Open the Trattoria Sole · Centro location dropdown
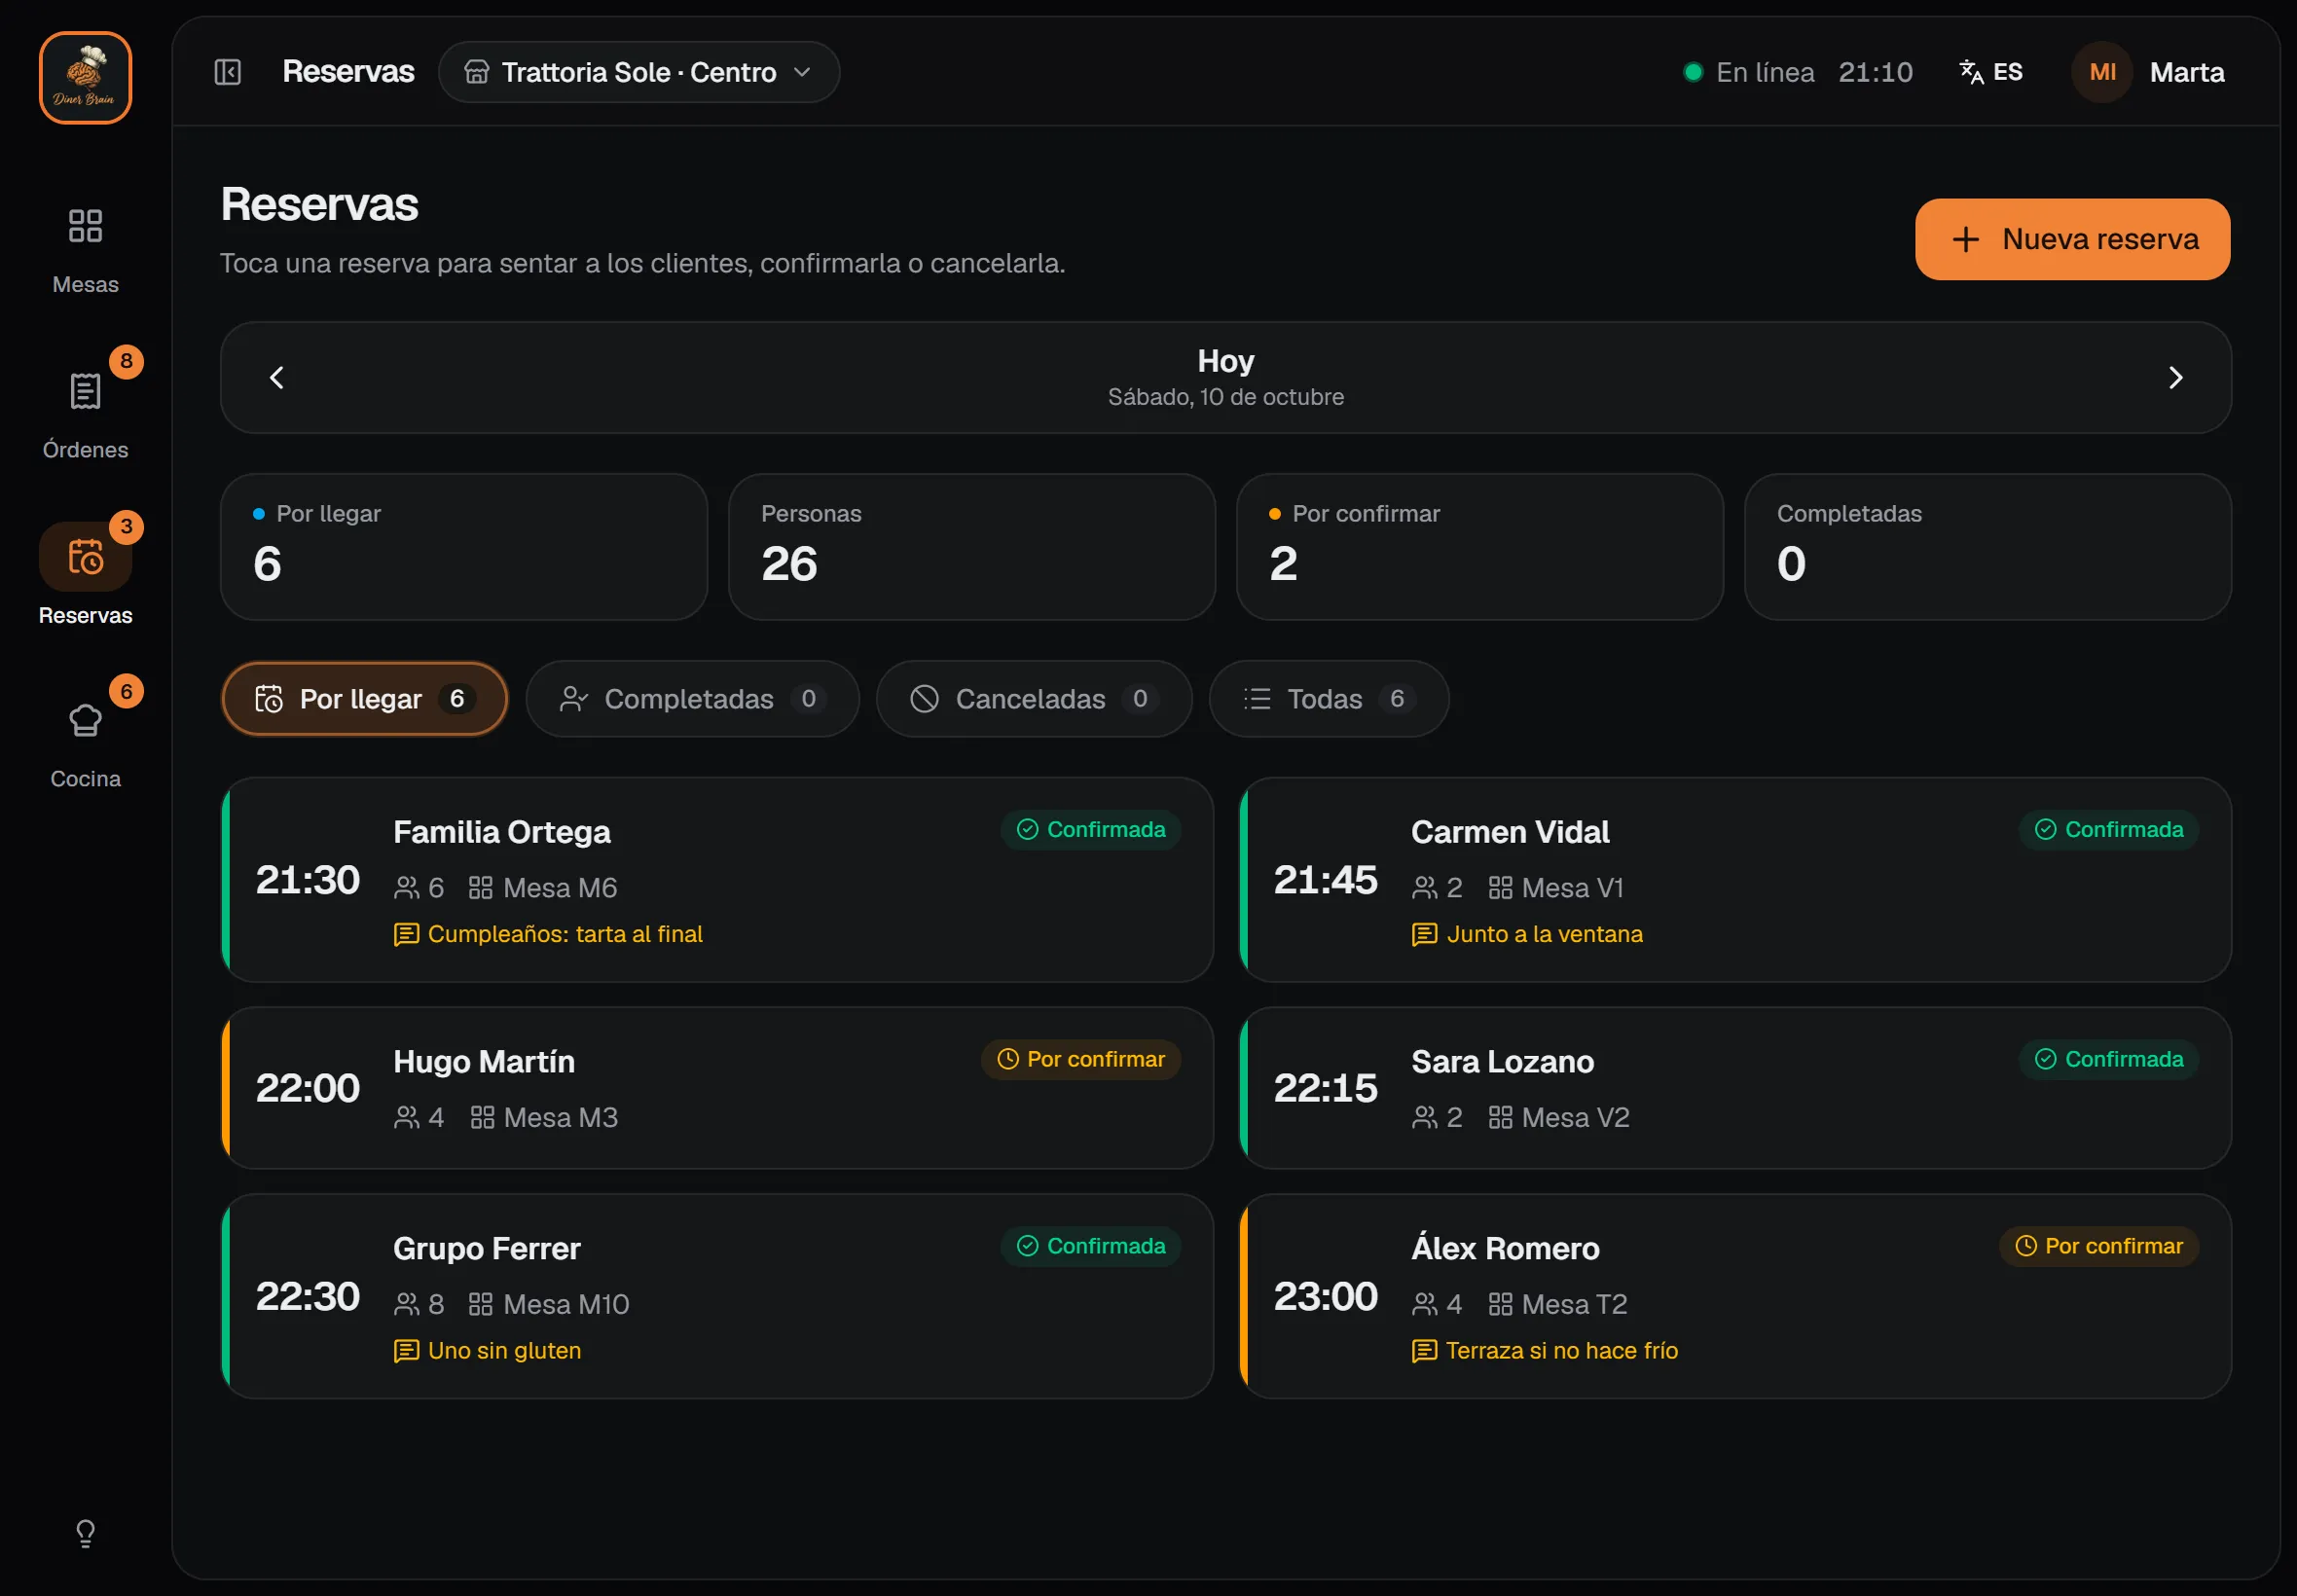This screenshot has width=2297, height=1596. click(639, 72)
